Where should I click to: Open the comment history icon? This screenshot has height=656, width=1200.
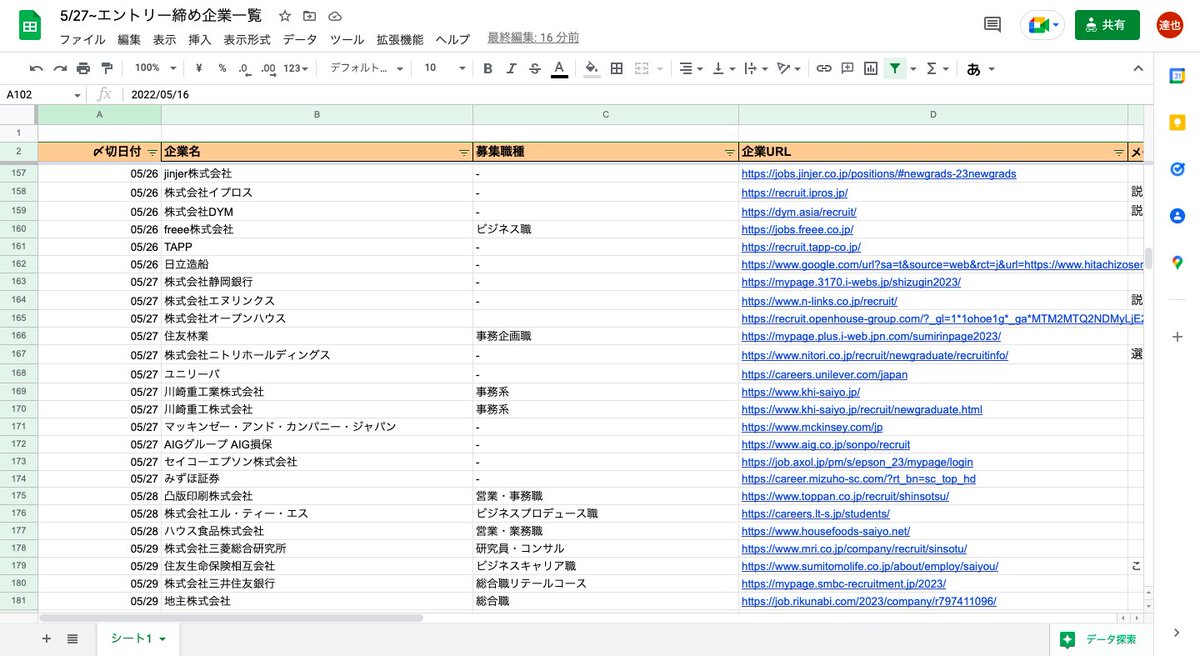[x=993, y=25]
